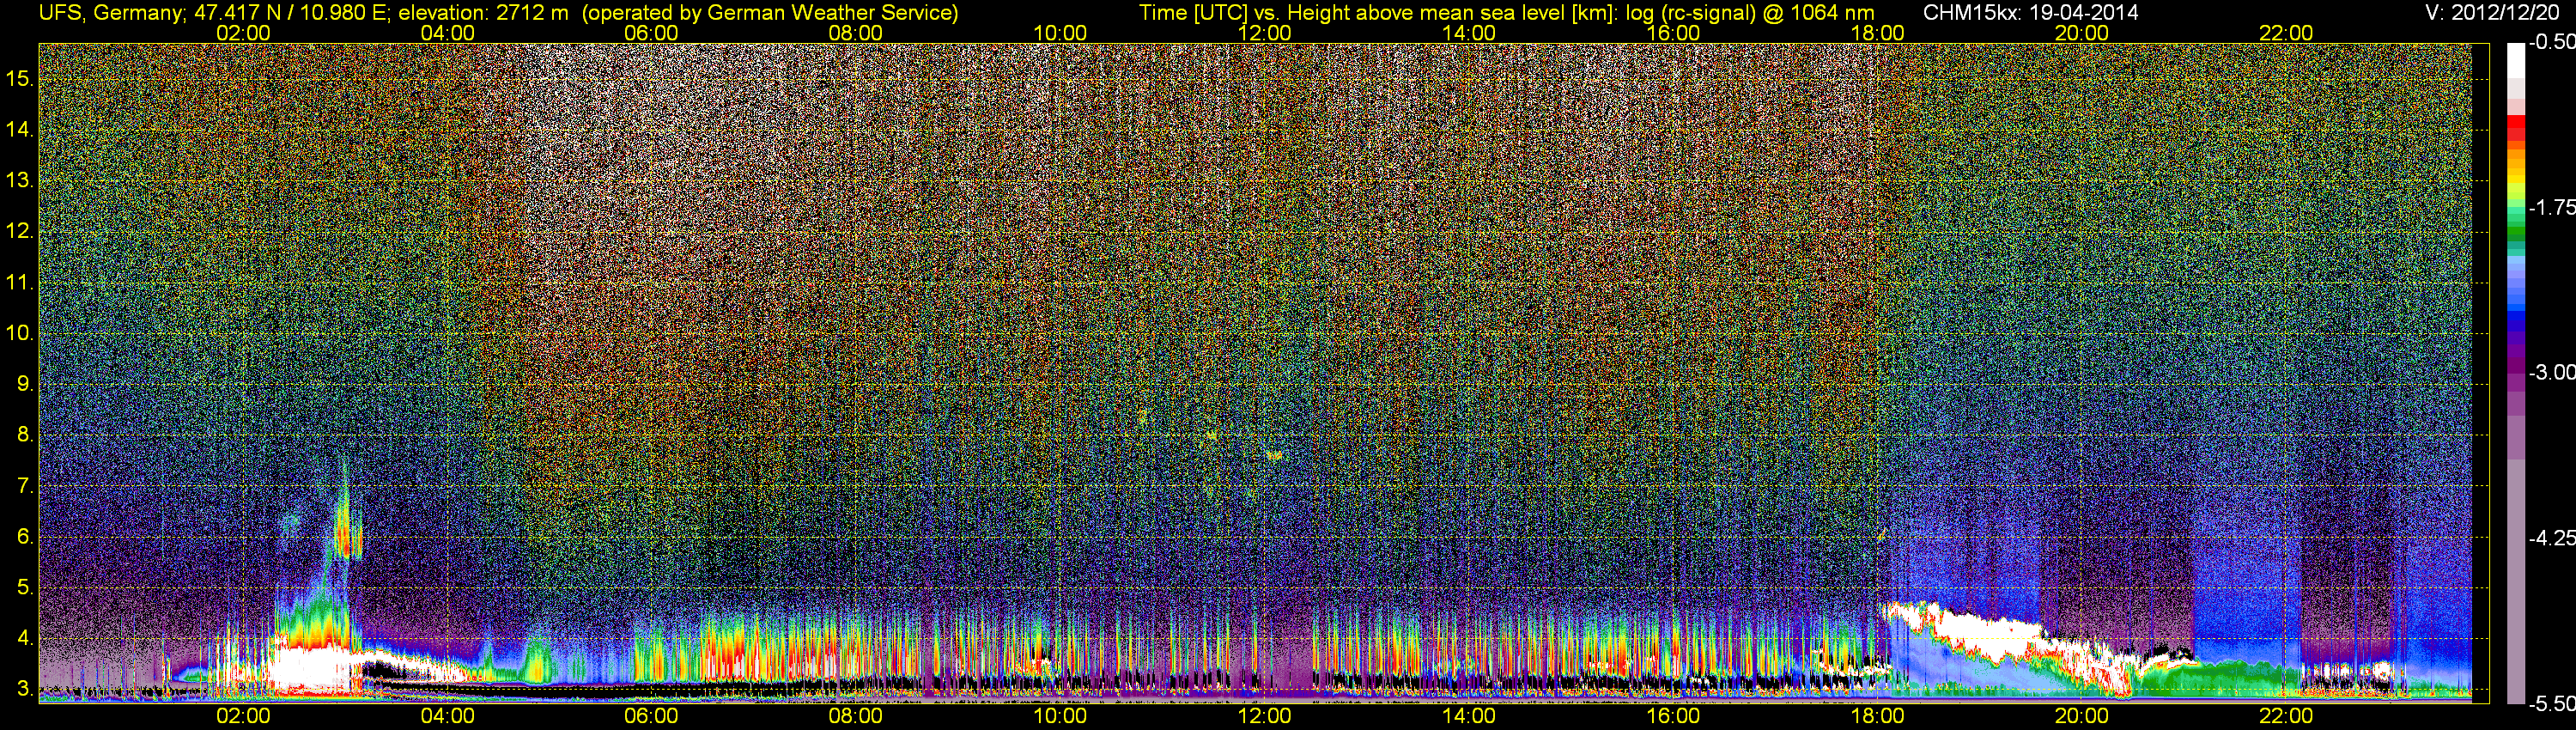The height and width of the screenshot is (730, 2576).
Task: Click the '-4.25' value on the color scale
Action: pos(2551,538)
